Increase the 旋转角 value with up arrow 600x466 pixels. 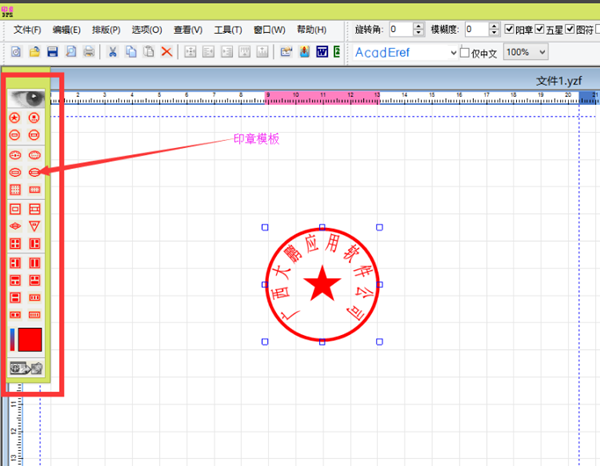tap(419, 26)
